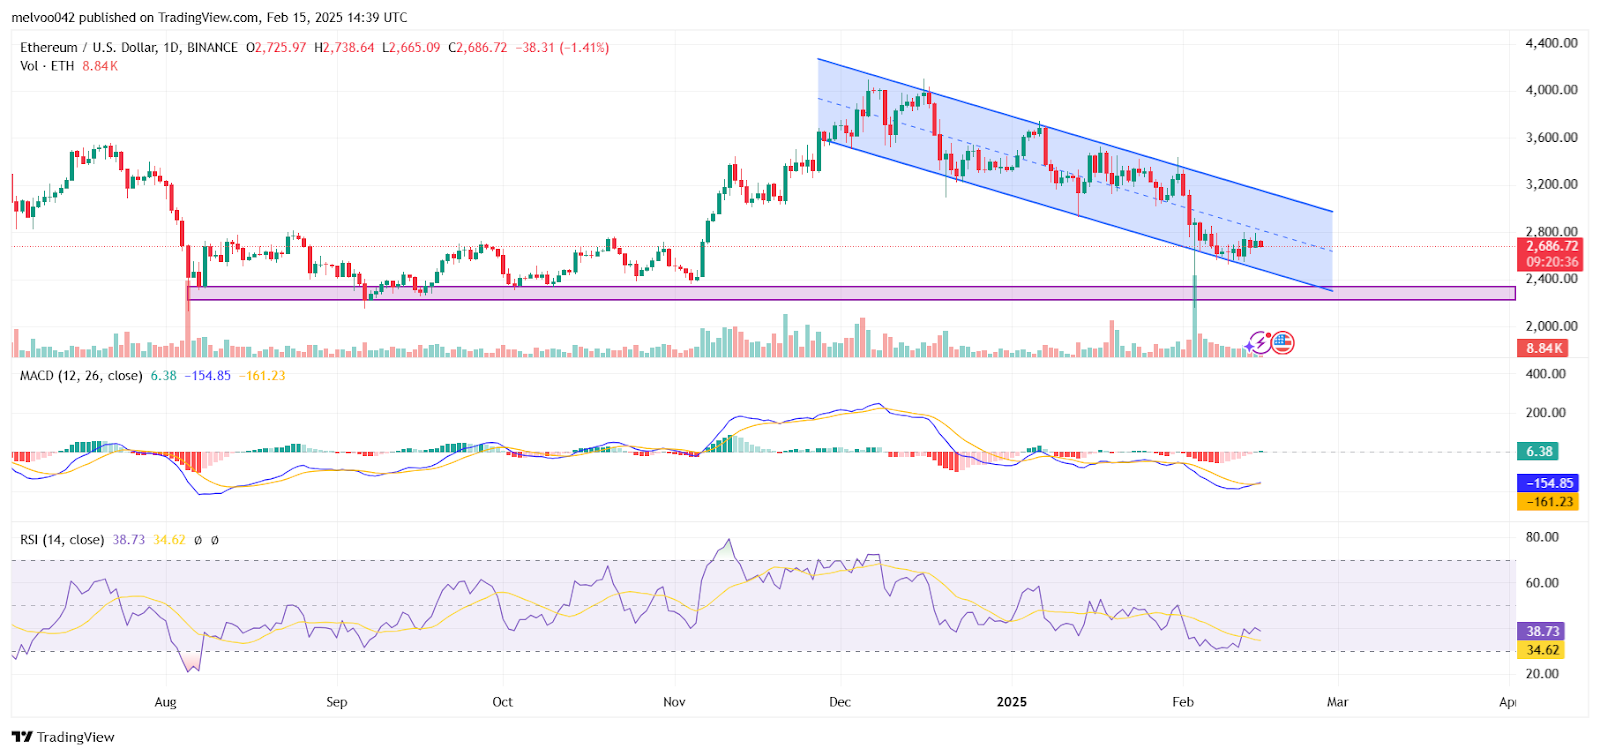Click the Dec label on time axis
The height and width of the screenshot is (756, 1600).
(x=840, y=702)
